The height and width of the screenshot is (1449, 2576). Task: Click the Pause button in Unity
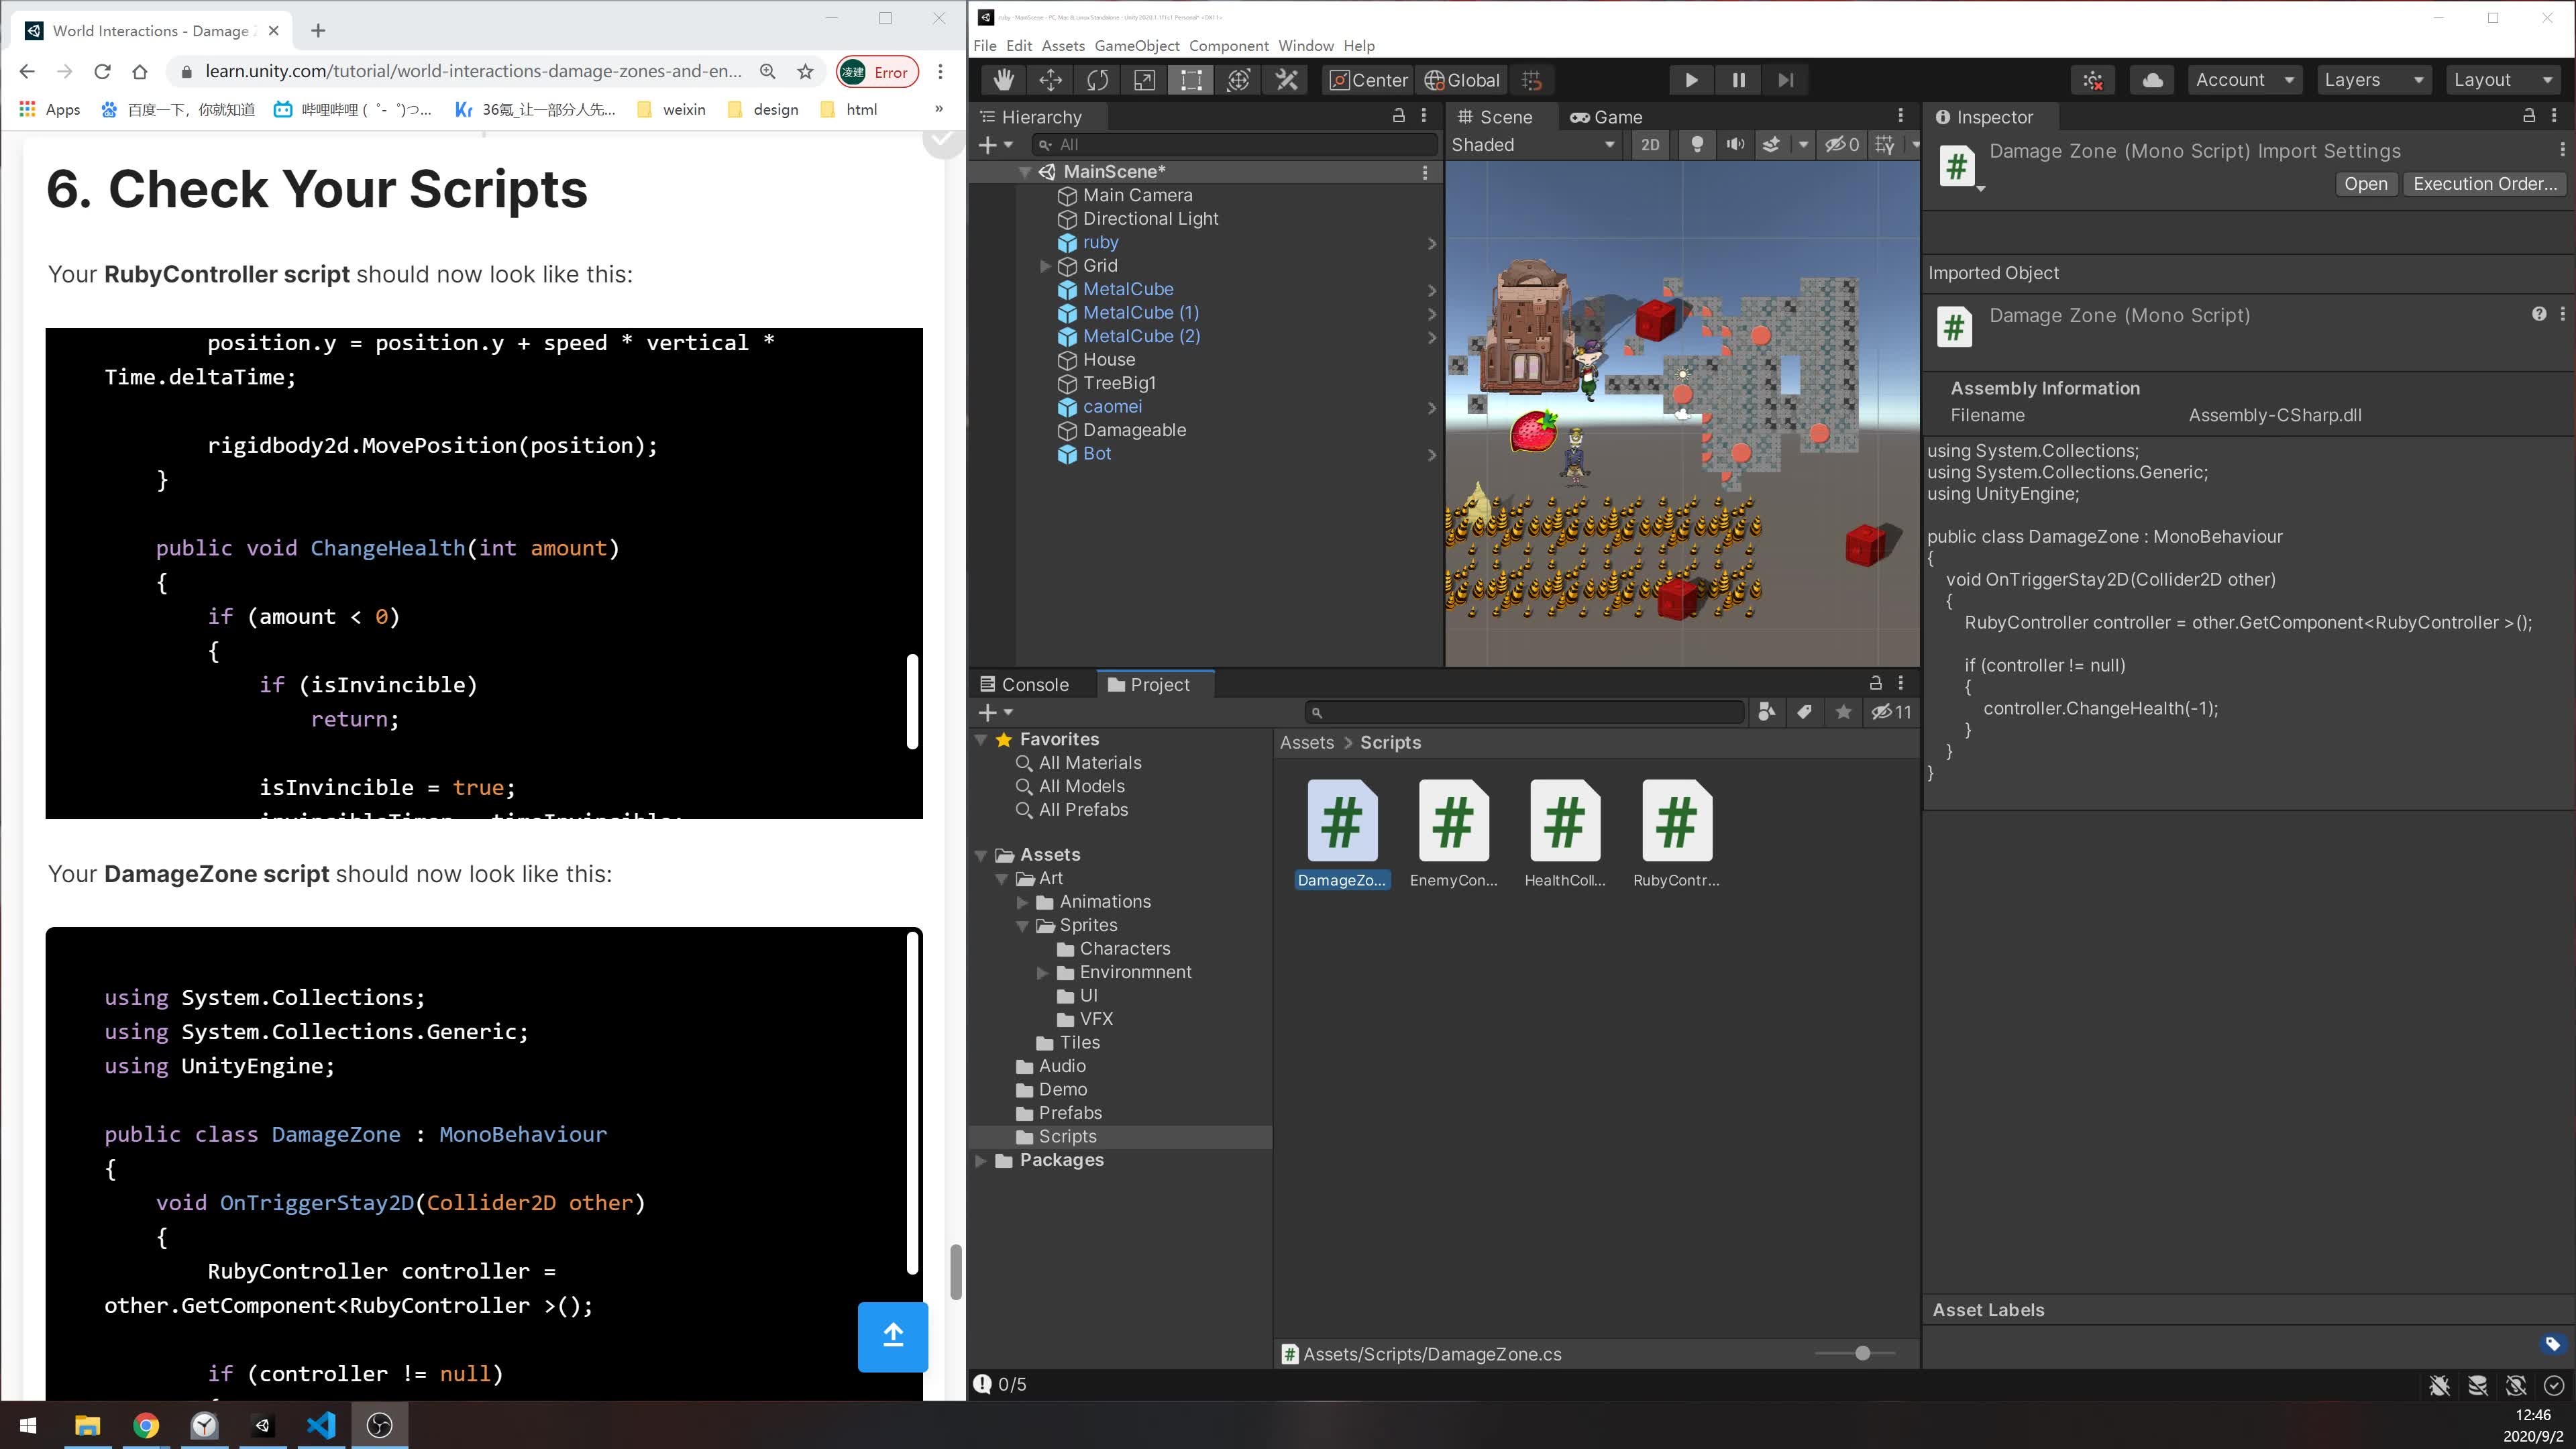click(x=1738, y=80)
